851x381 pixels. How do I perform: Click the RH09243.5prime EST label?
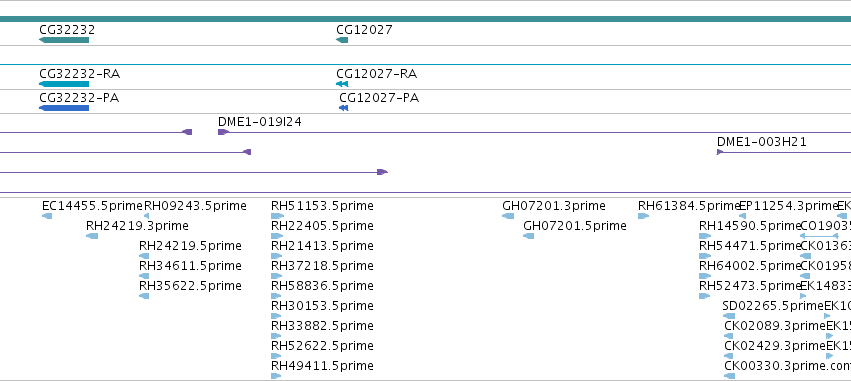pyautogui.click(x=195, y=206)
